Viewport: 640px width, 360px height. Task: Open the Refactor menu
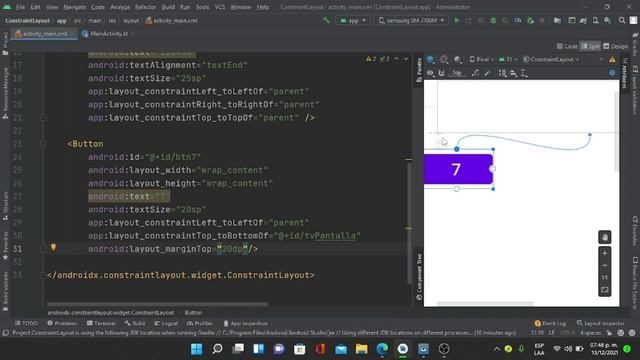[145, 7]
